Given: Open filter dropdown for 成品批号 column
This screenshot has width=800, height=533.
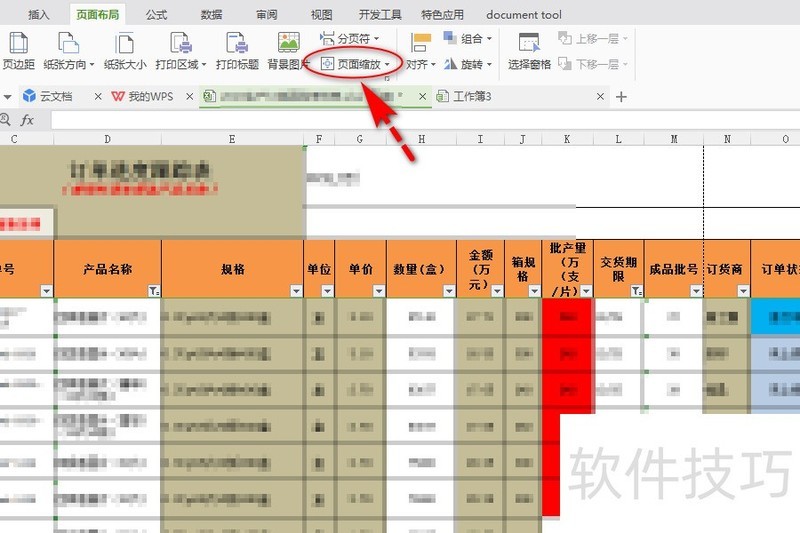Looking at the screenshot, I should (696, 291).
